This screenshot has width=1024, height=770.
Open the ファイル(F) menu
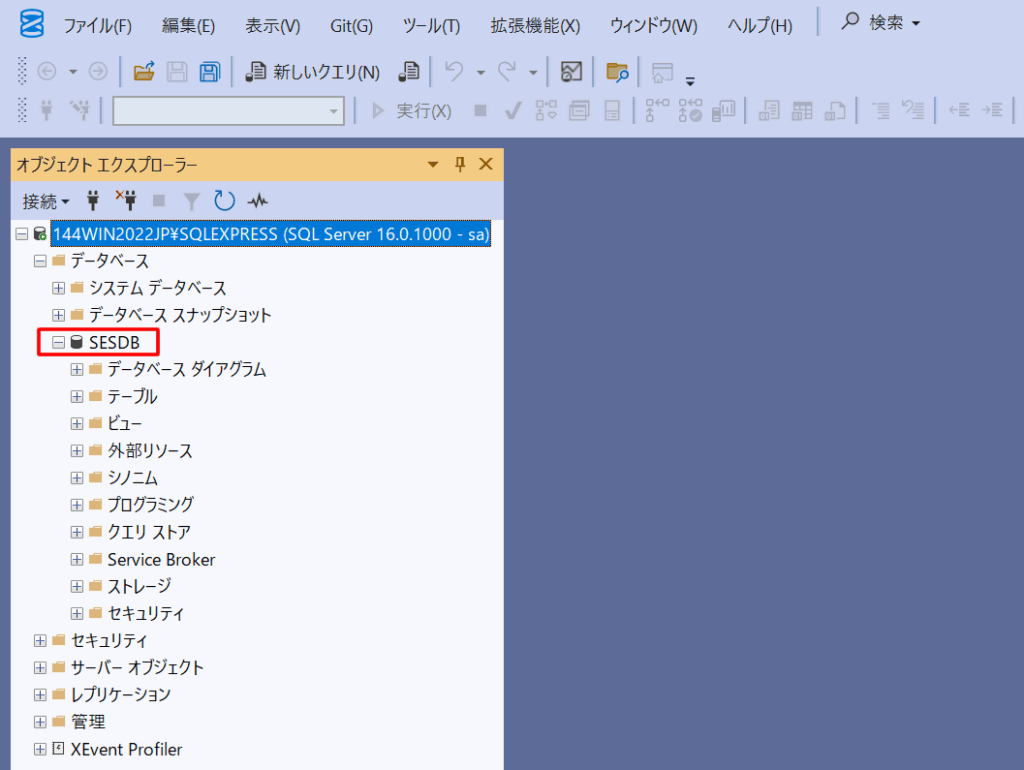pos(97,25)
